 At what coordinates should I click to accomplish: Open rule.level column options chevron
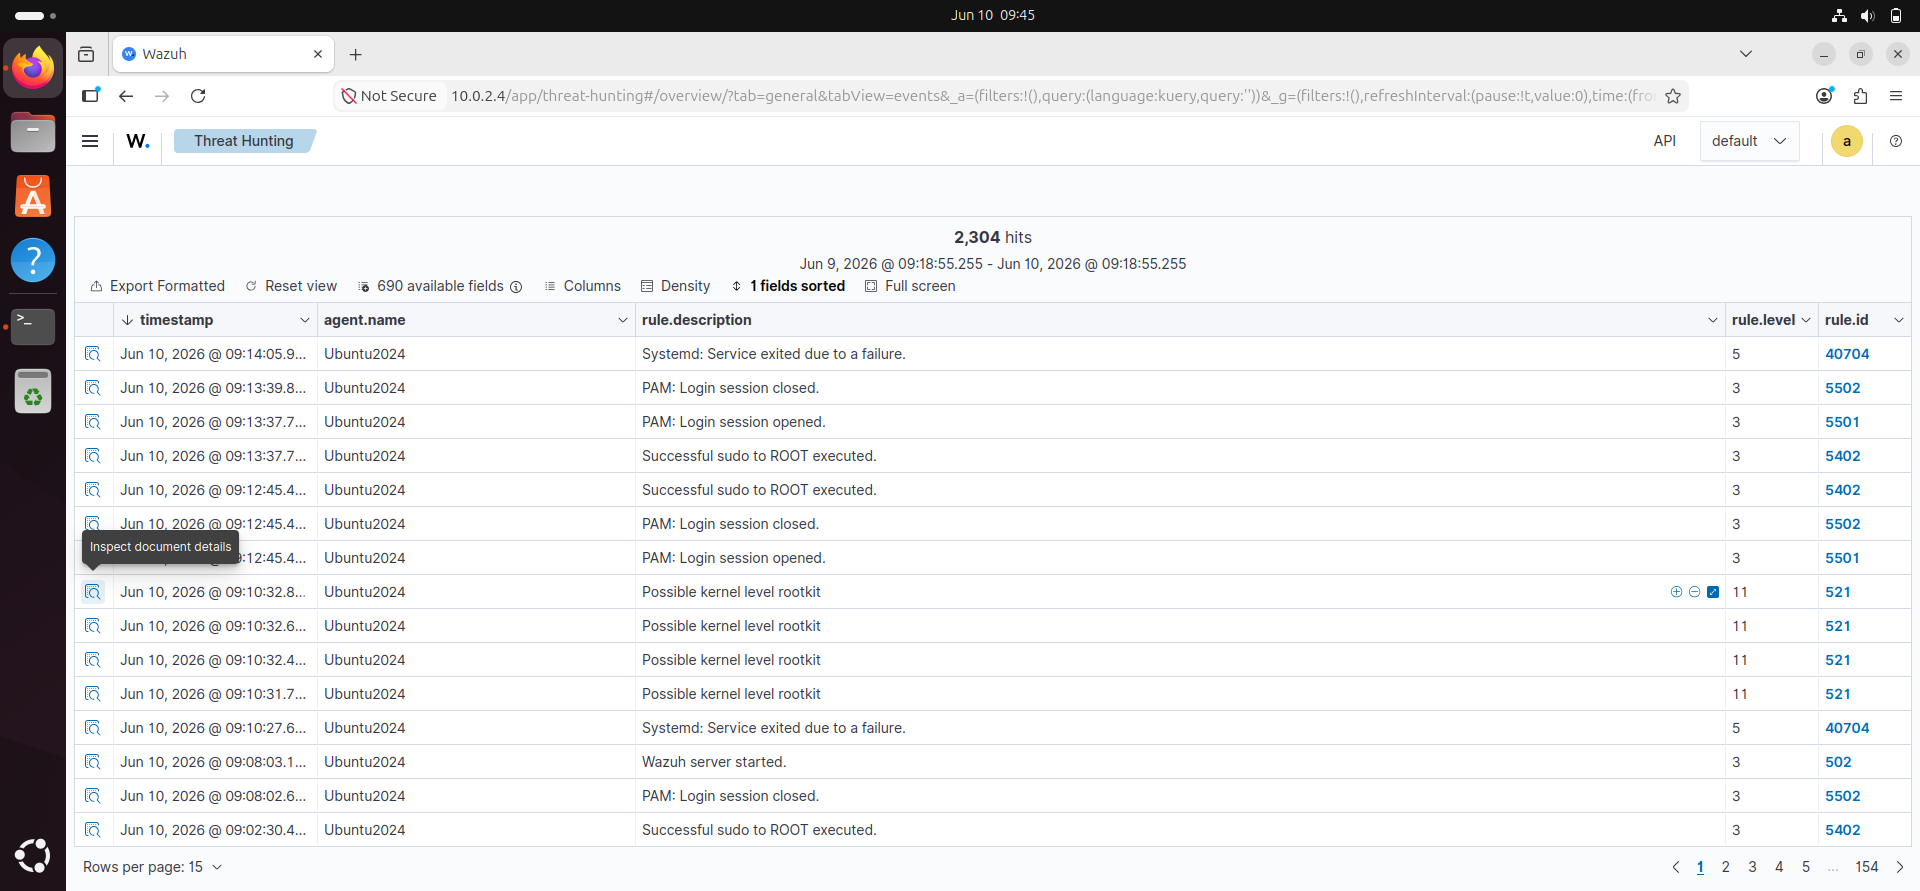[x=1806, y=320]
